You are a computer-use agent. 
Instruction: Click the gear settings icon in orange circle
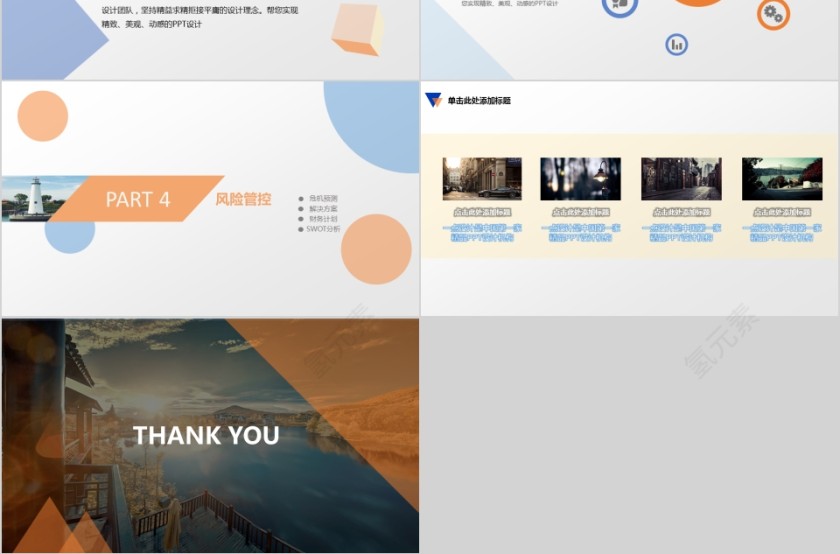pos(772,13)
